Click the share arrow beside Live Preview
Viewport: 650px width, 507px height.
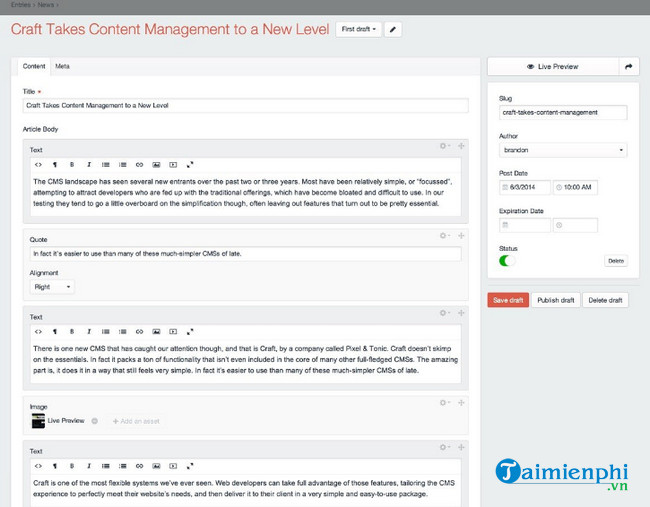coord(629,67)
